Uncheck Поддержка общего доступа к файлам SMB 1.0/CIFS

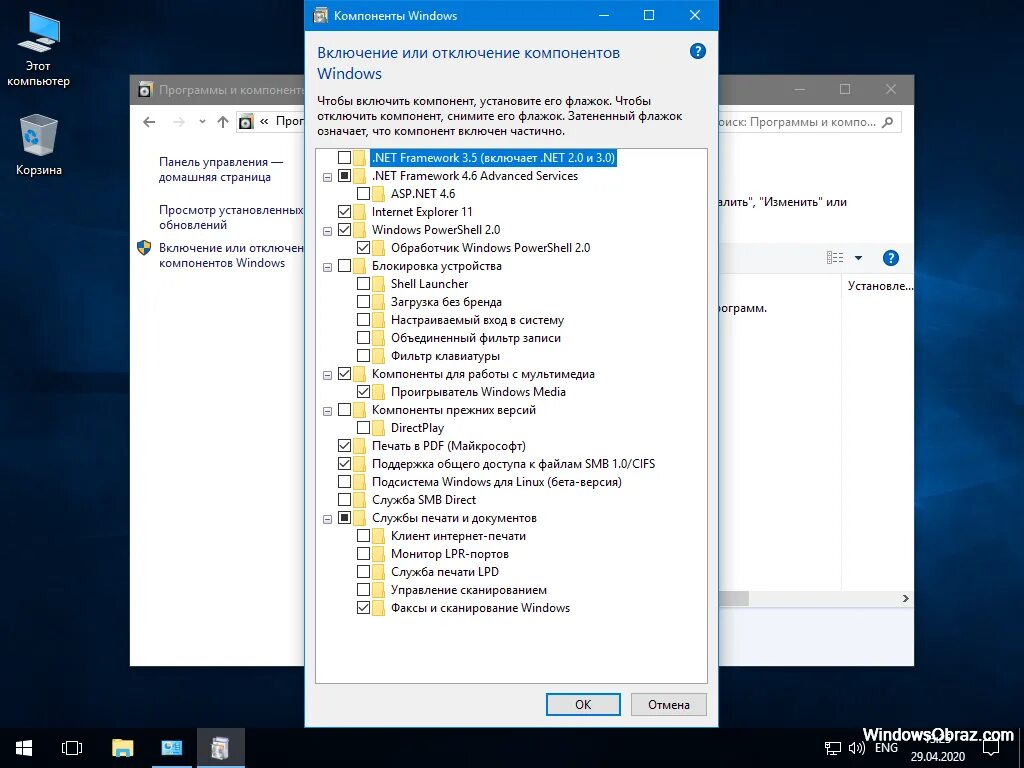coord(344,464)
